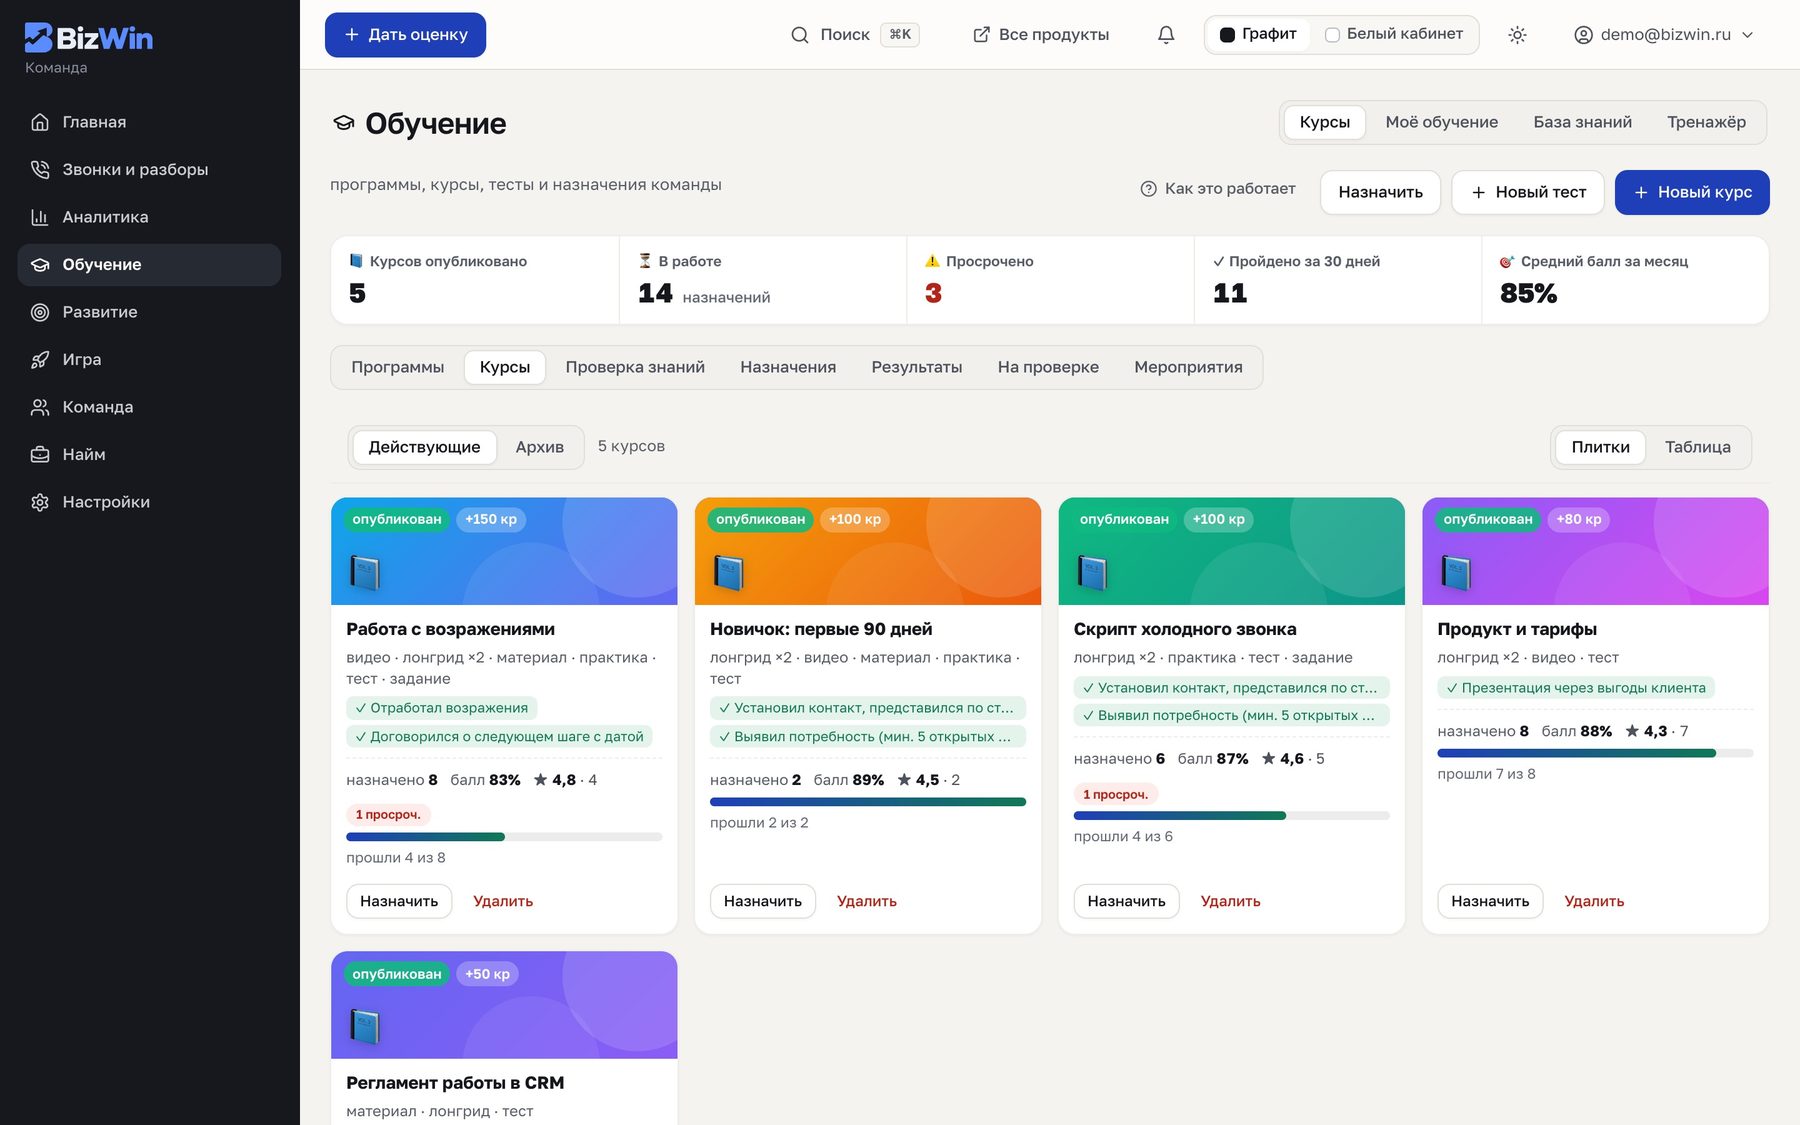Assign the Скрипт холодного звонка course

[1127, 901]
